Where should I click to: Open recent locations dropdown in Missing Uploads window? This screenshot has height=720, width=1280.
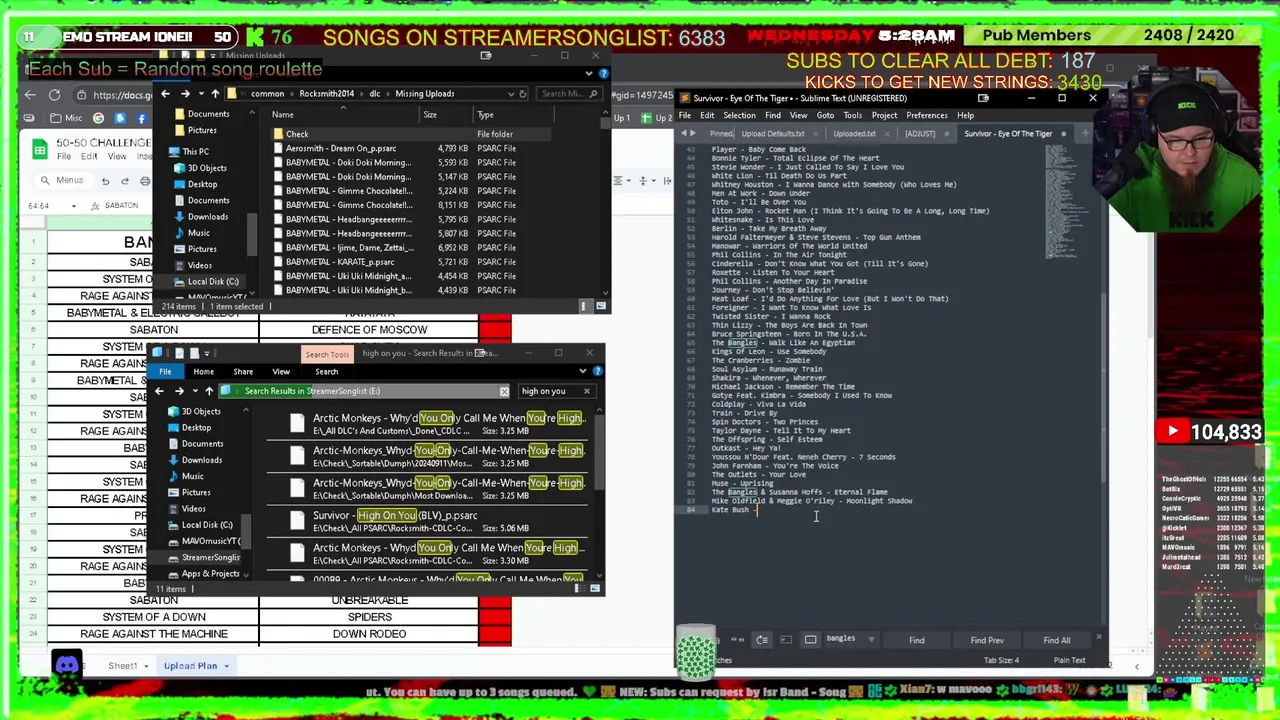(x=200, y=94)
